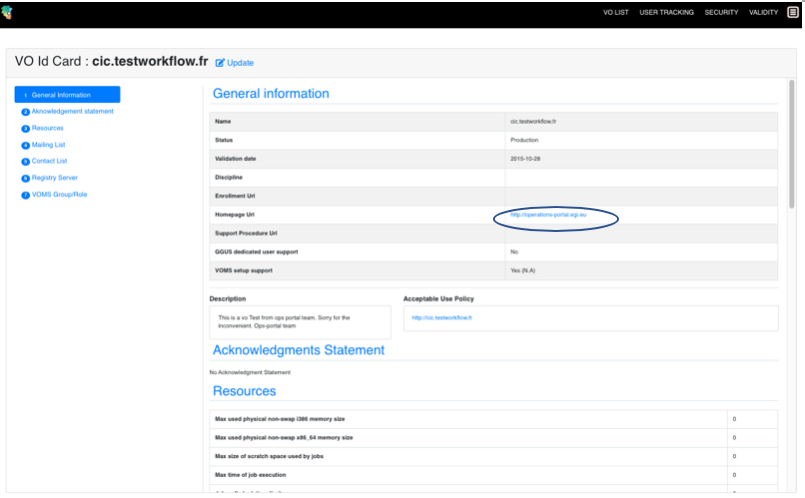
Task: Open the hamburger menu icon in navbar
Action: [793, 13]
